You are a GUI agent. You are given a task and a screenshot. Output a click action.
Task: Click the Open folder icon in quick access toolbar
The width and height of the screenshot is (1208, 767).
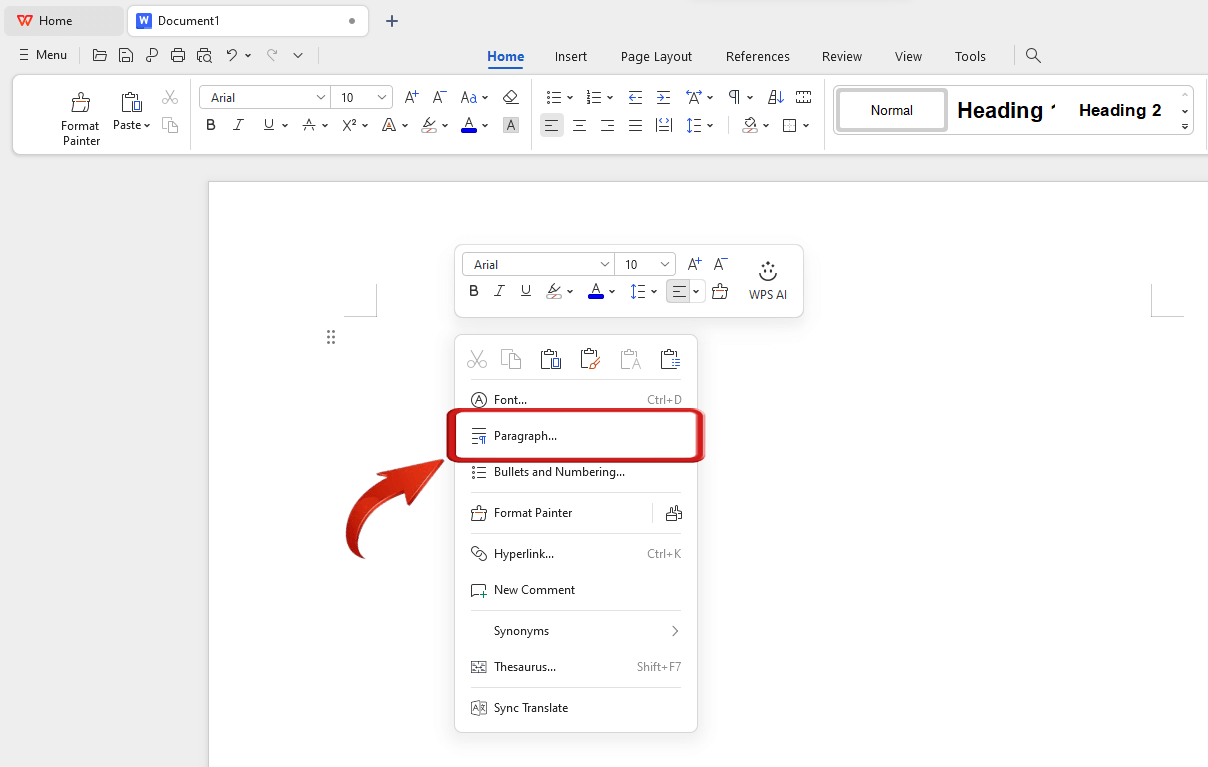100,56
